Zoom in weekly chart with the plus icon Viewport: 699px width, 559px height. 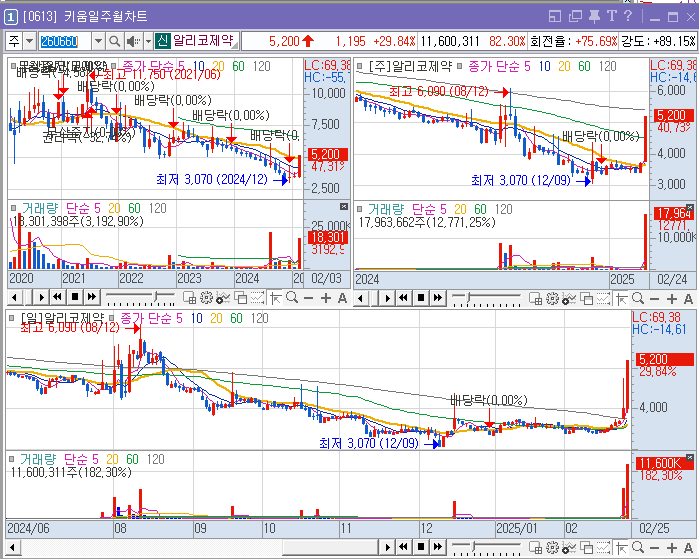click(672, 299)
